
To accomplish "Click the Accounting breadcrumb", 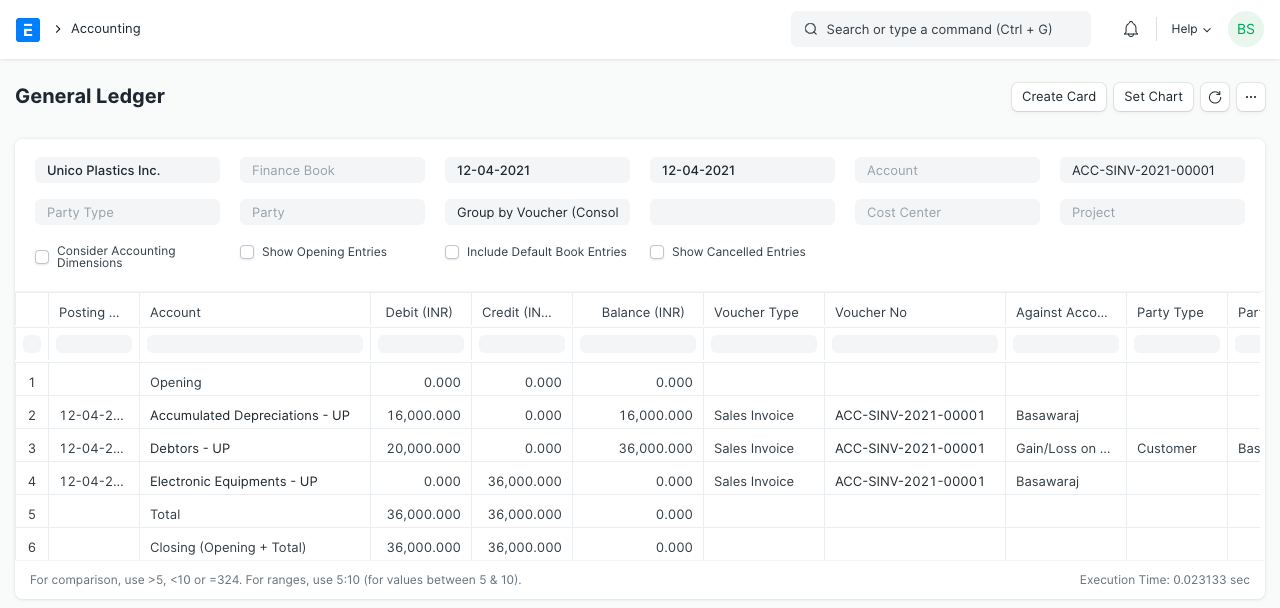I will [x=105, y=29].
